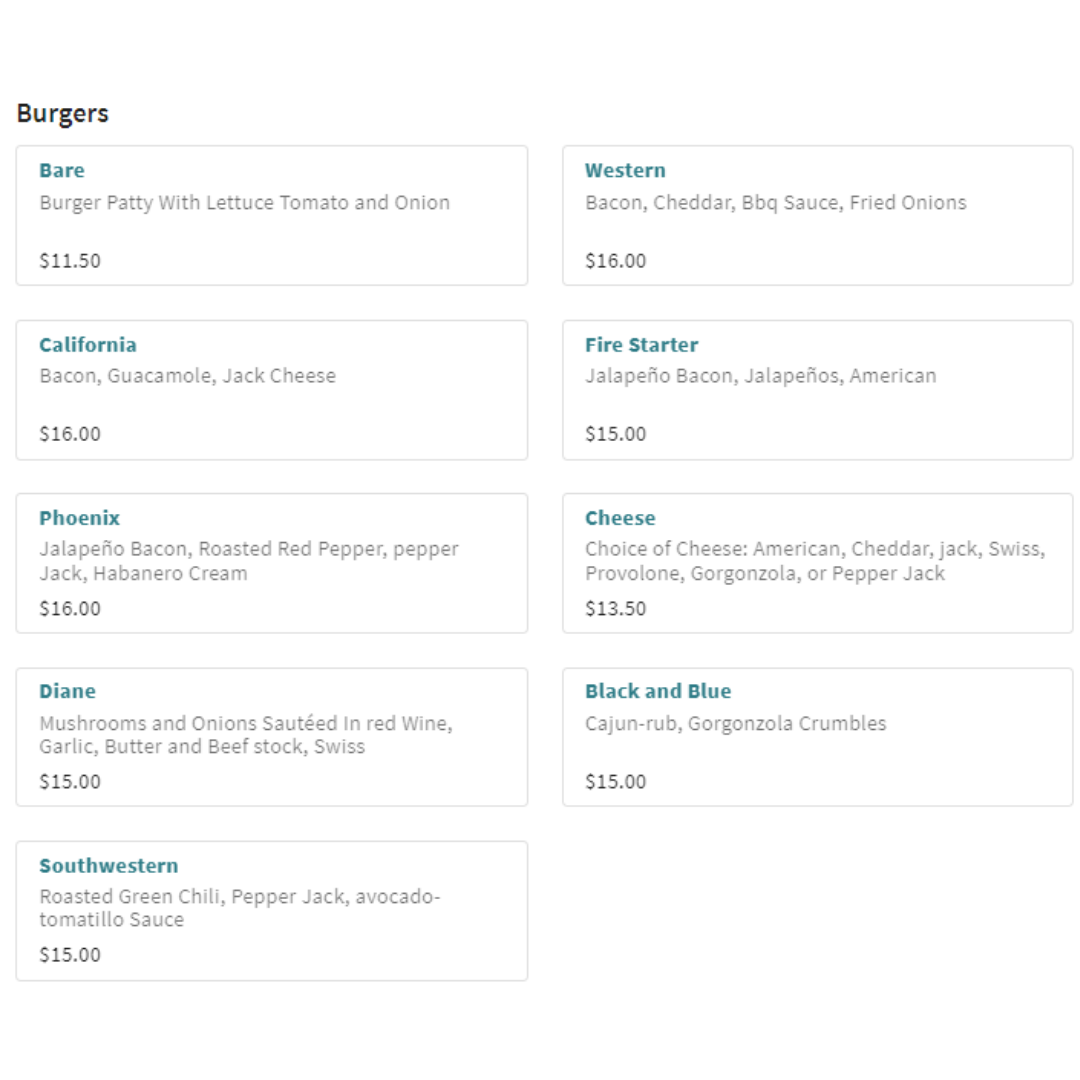Open the Diane burger title link

coord(67,691)
